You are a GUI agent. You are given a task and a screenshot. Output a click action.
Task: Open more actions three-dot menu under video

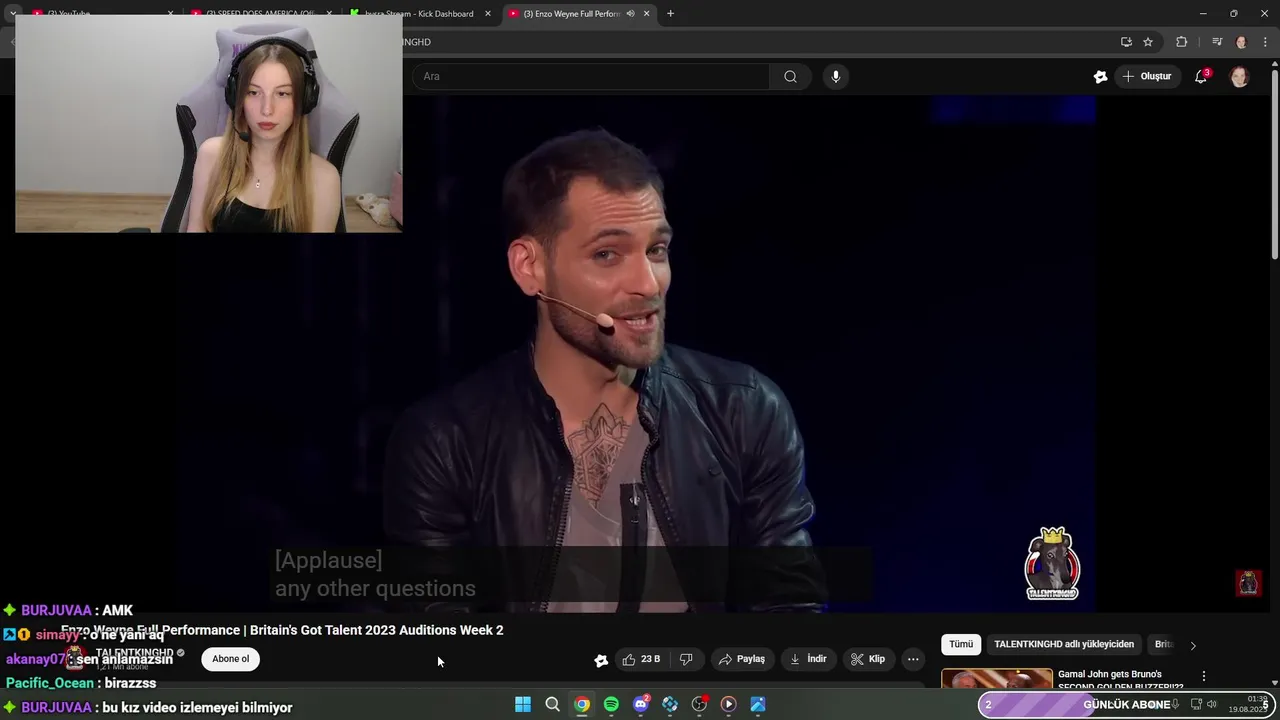click(913, 659)
